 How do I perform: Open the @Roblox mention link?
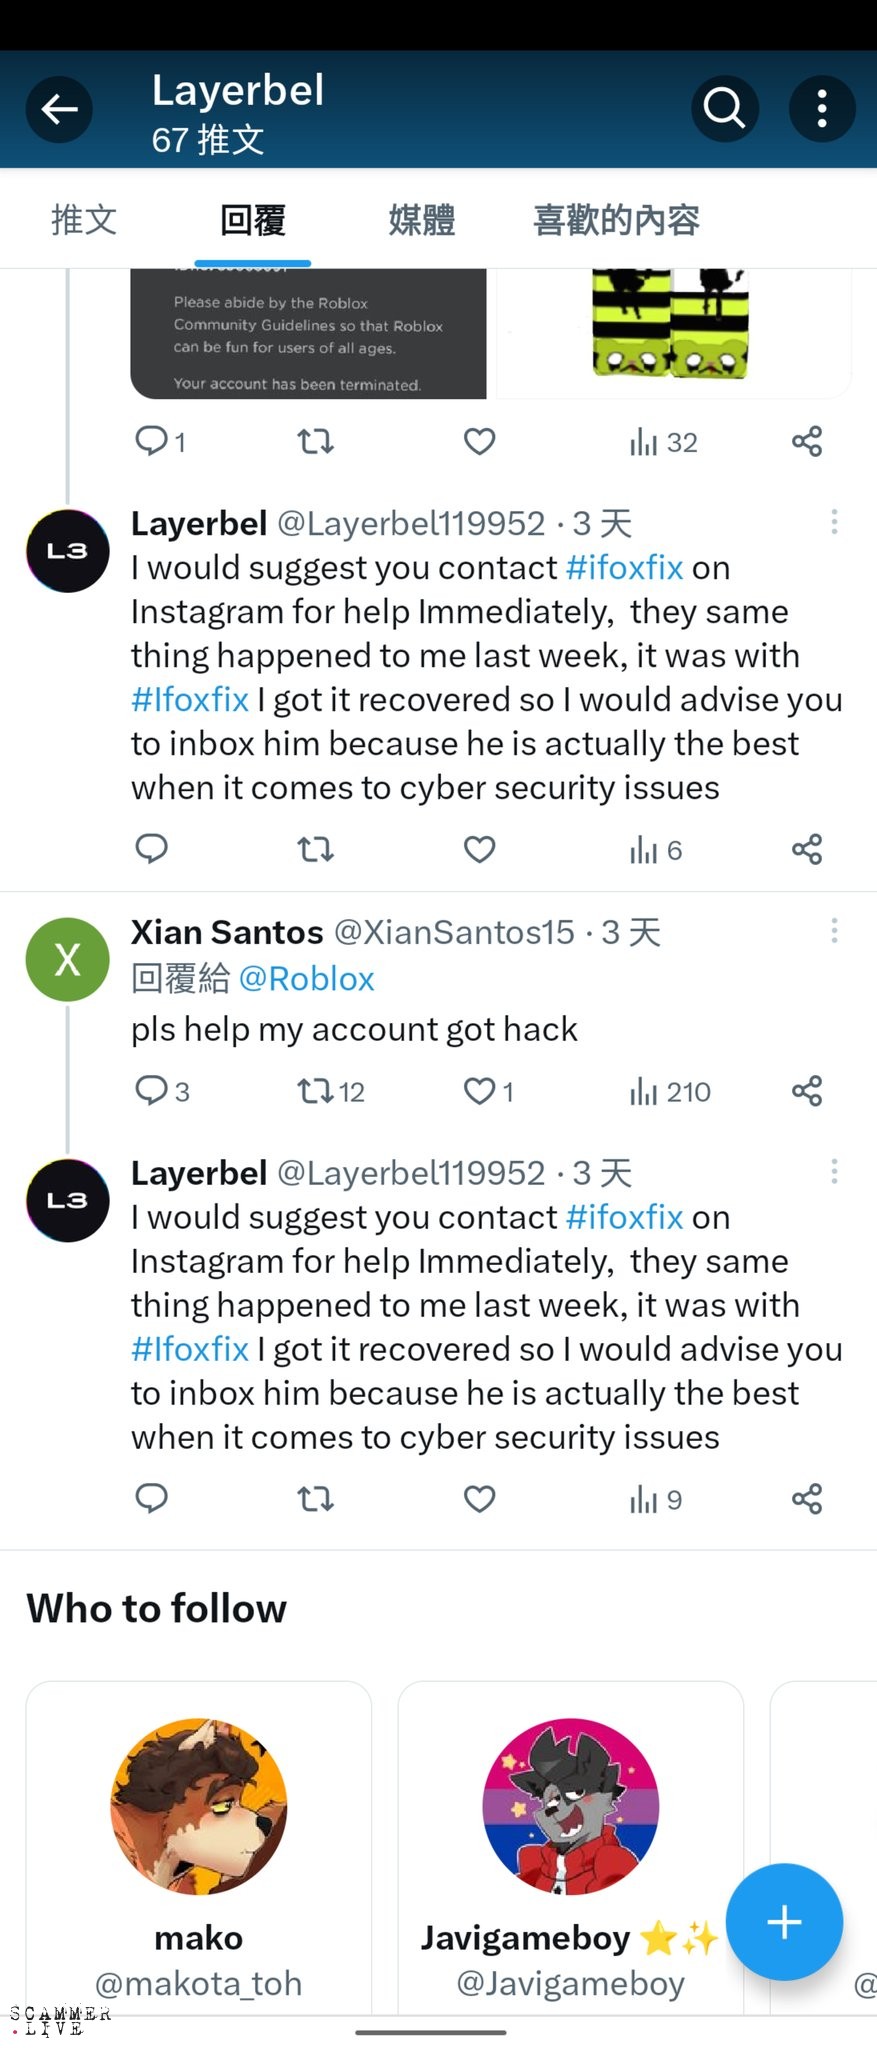(307, 979)
